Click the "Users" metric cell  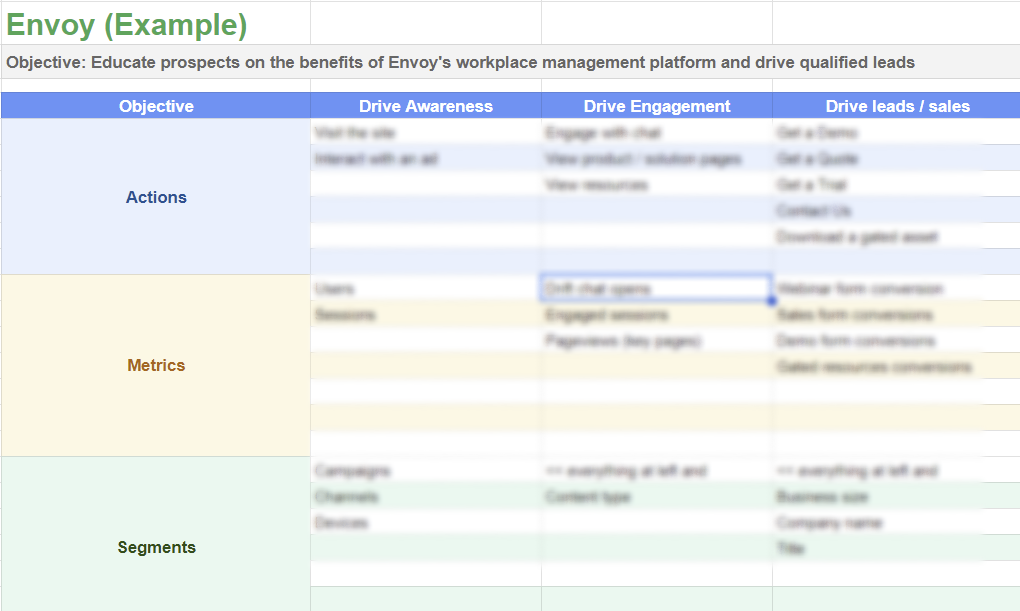[x=426, y=288]
